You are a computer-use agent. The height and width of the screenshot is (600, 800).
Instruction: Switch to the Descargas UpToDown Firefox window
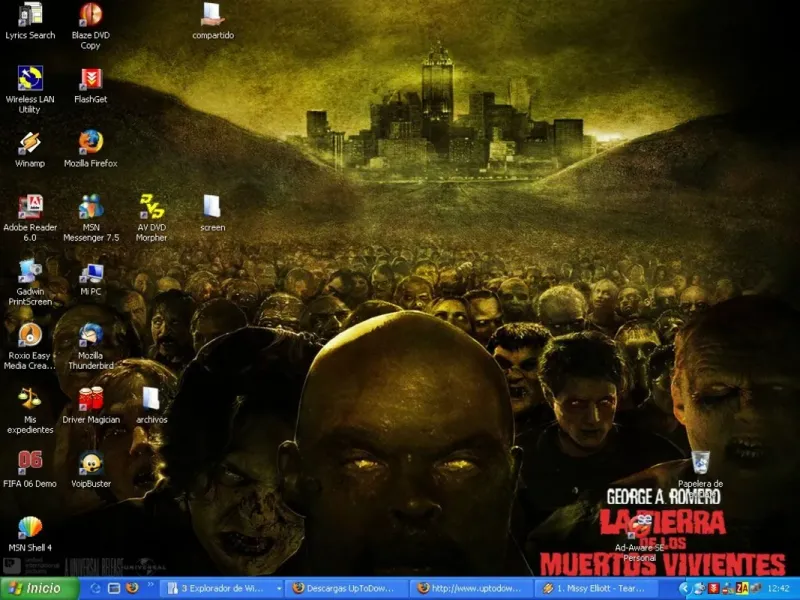coord(347,588)
